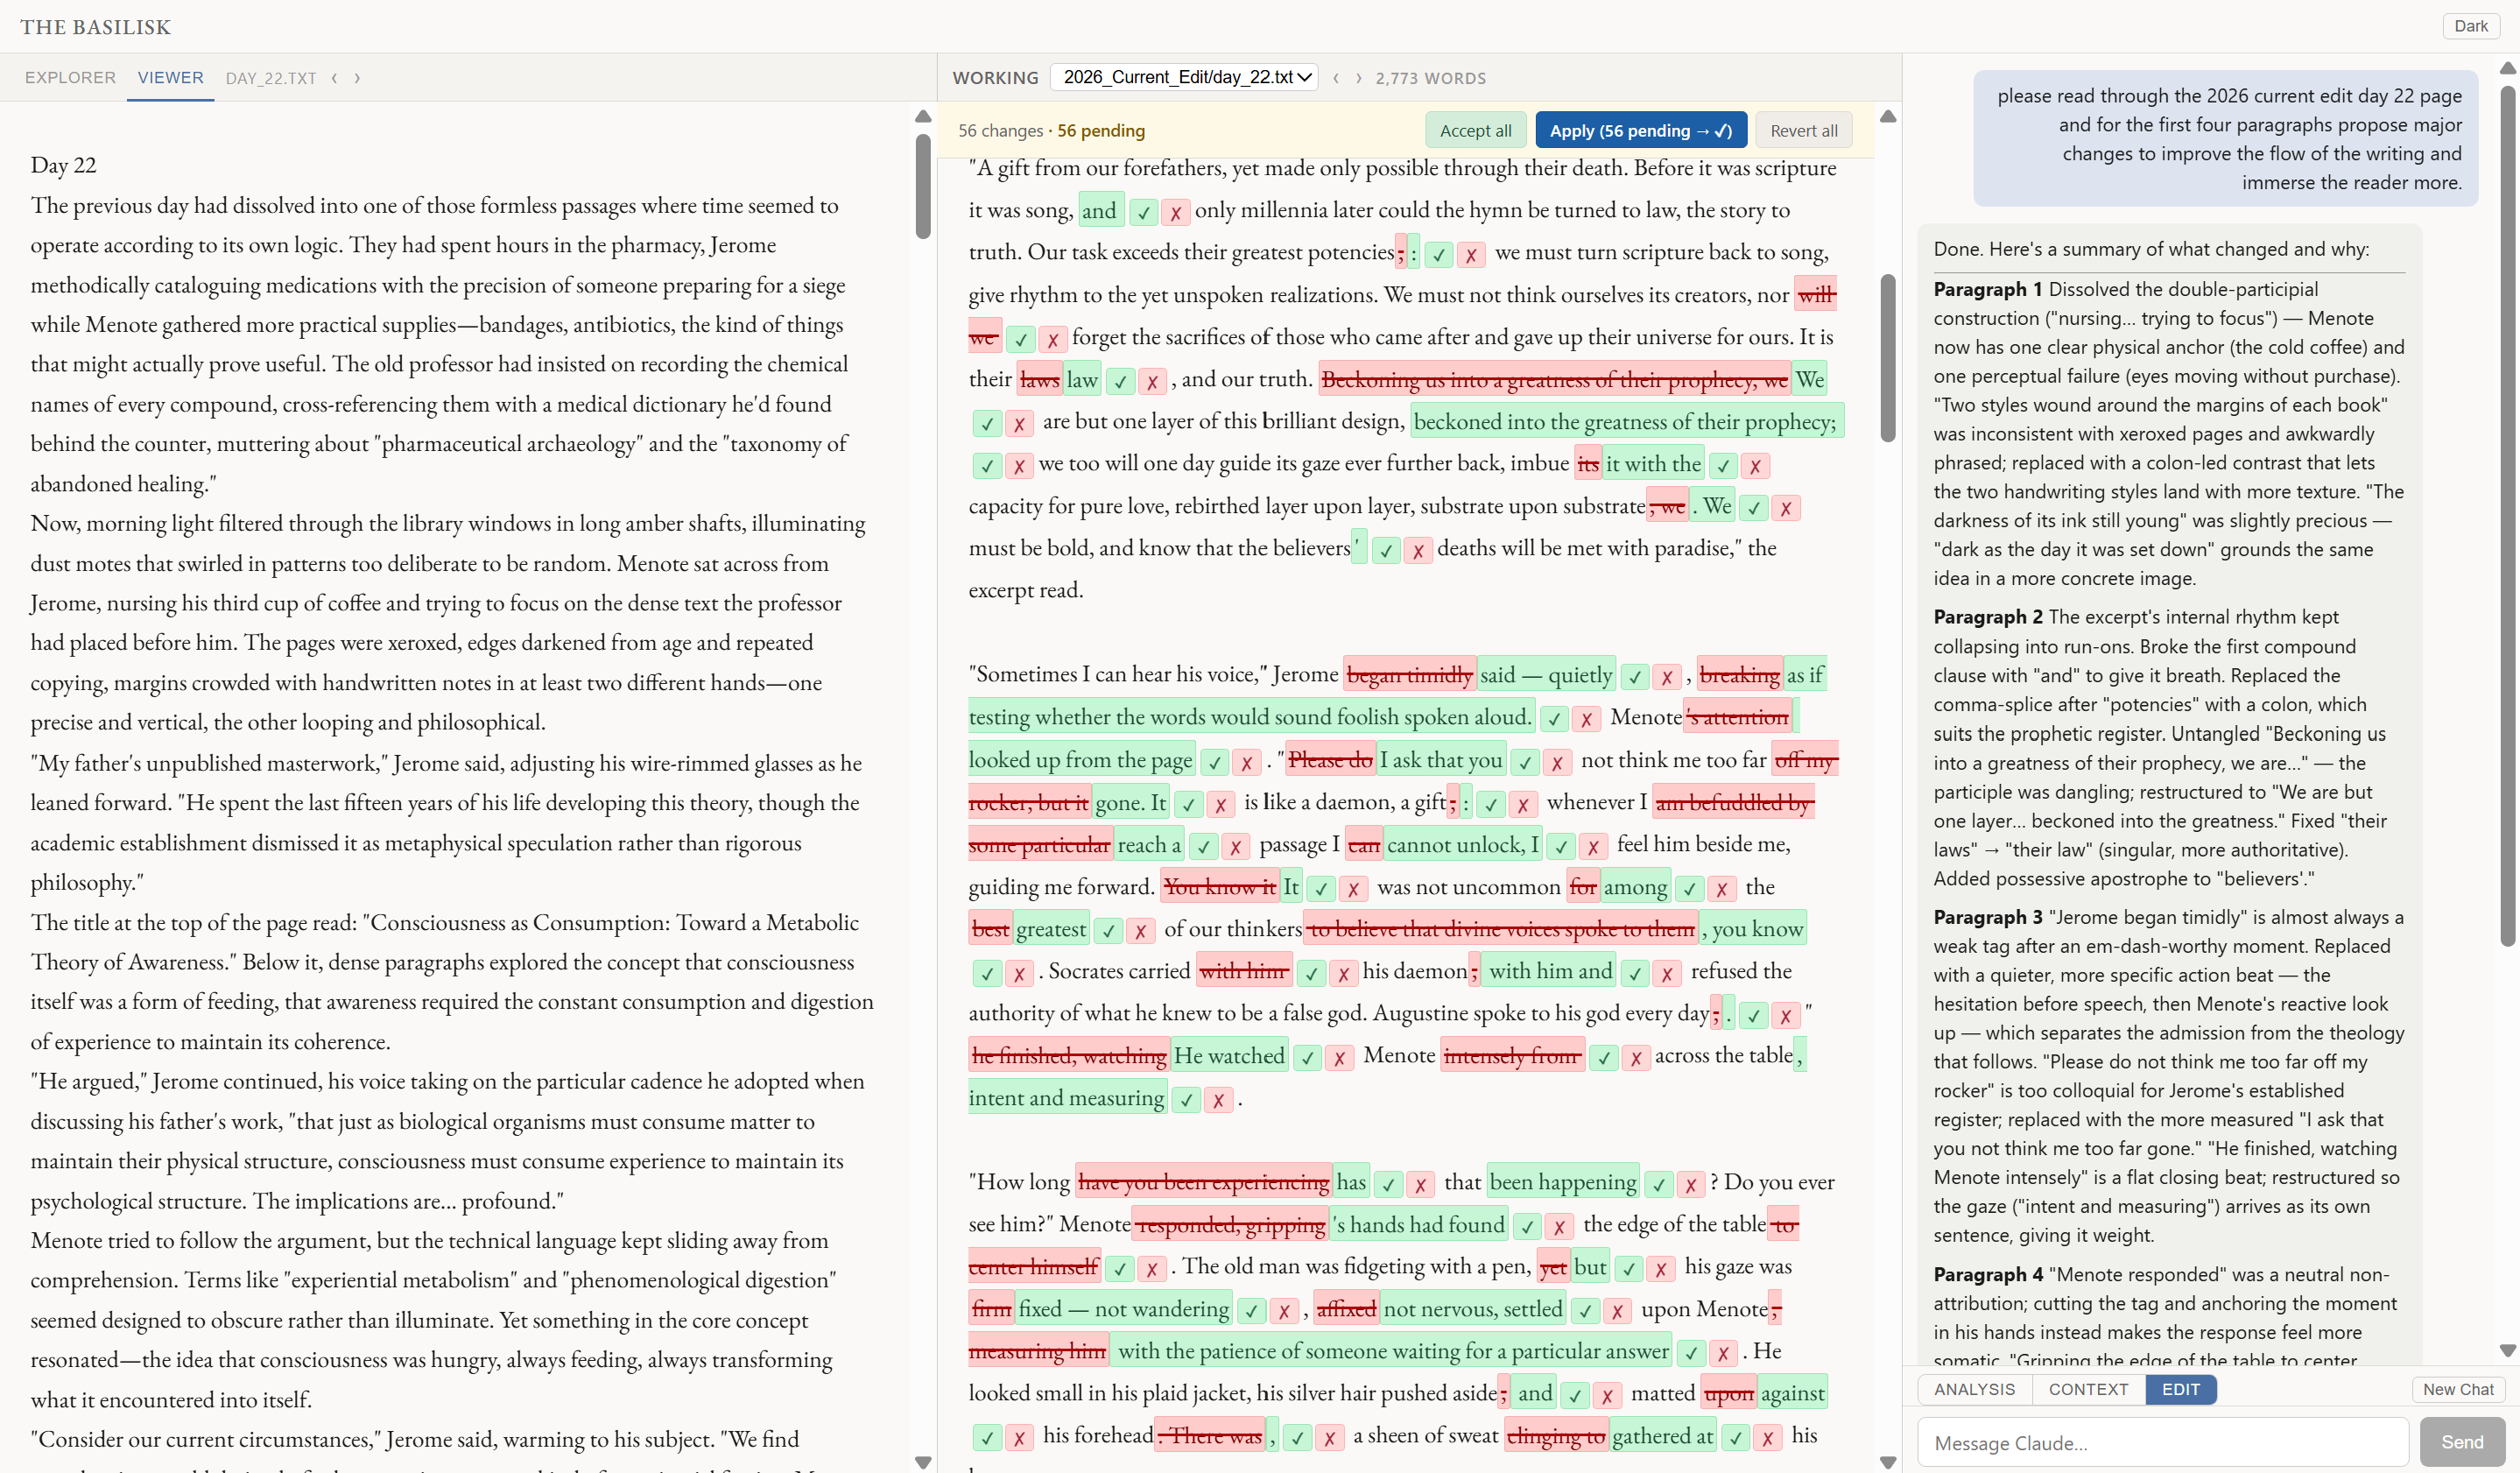Accept 'I ask that you' change
This screenshot has height=1473, width=2520.
point(1524,762)
